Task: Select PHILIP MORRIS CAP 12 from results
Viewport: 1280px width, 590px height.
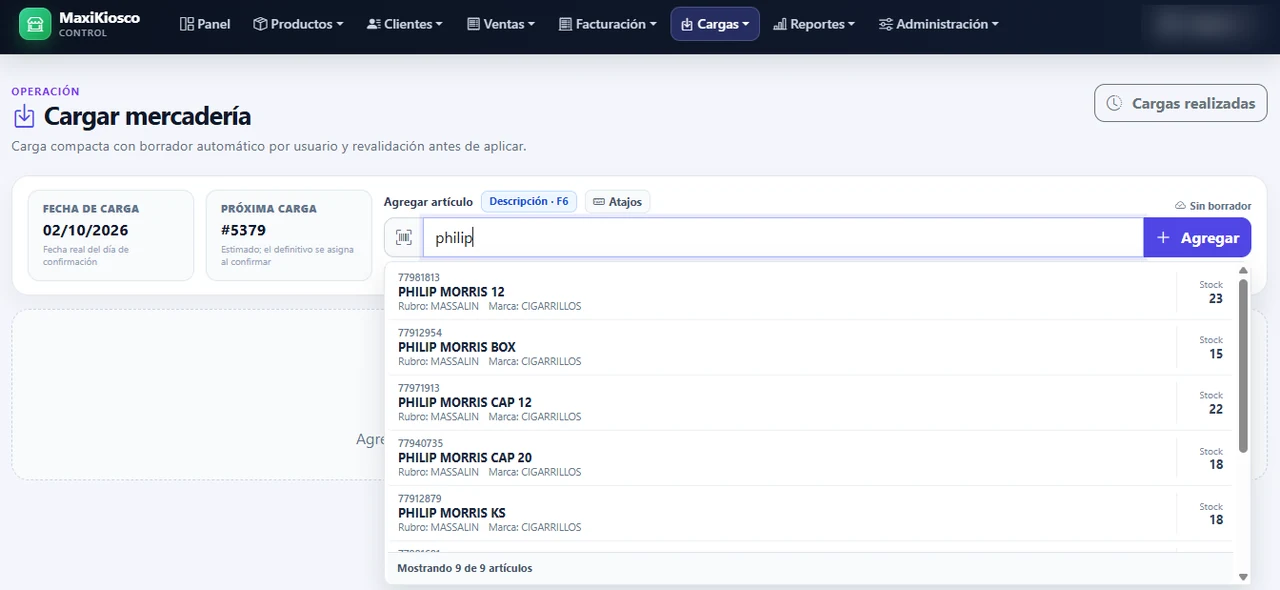Action: (810, 402)
